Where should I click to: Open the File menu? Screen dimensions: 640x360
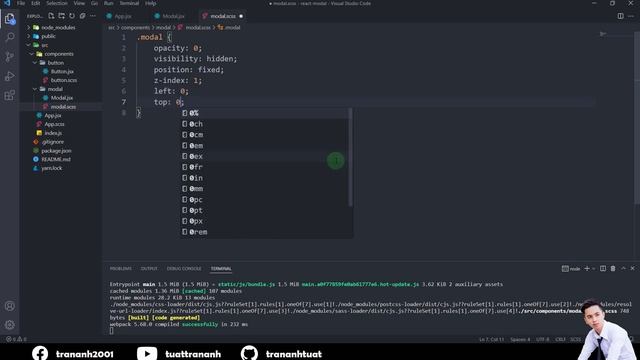[x=21, y=3]
